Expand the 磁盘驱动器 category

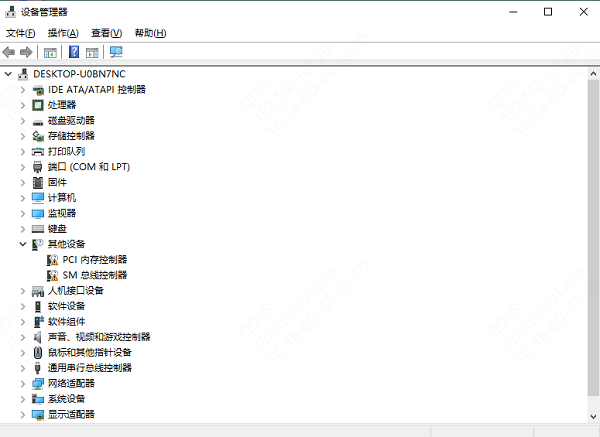click(x=23, y=120)
